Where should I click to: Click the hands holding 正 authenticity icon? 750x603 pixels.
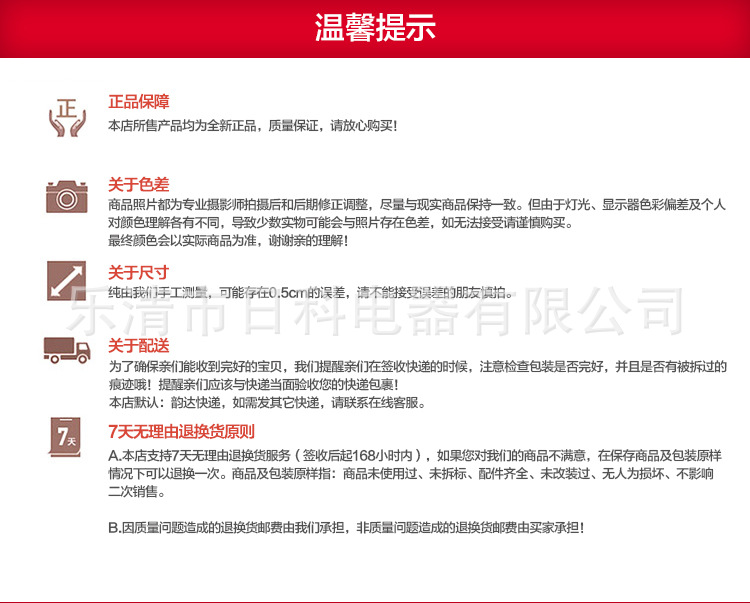tap(67, 118)
